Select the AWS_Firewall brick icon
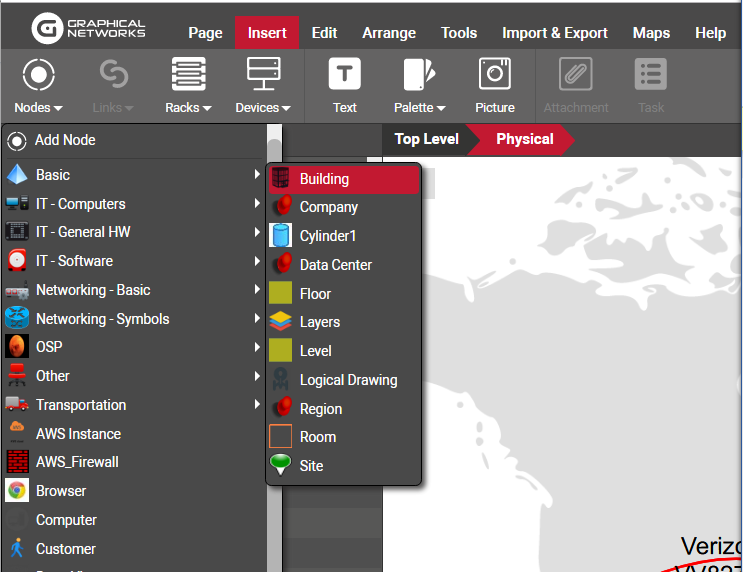This screenshot has width=743, height=572. click(17, 462)
